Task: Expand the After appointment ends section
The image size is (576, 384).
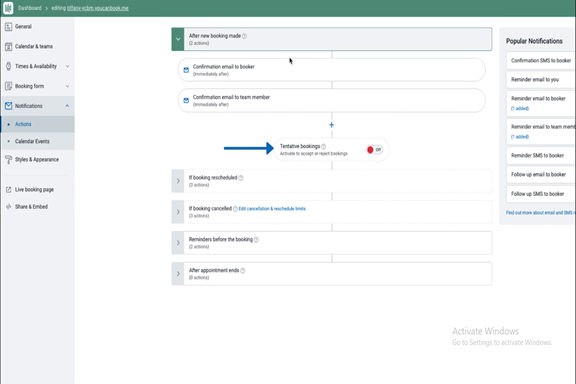Action: coord(178,273)
